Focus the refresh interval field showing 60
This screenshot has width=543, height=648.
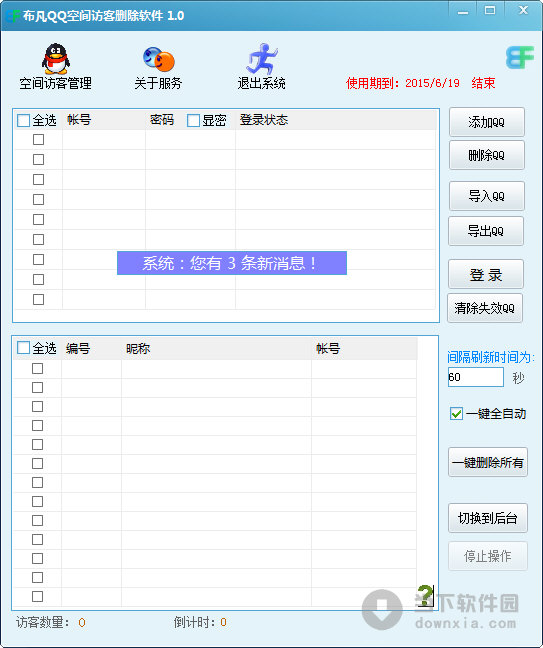click(x=476, y=377)
